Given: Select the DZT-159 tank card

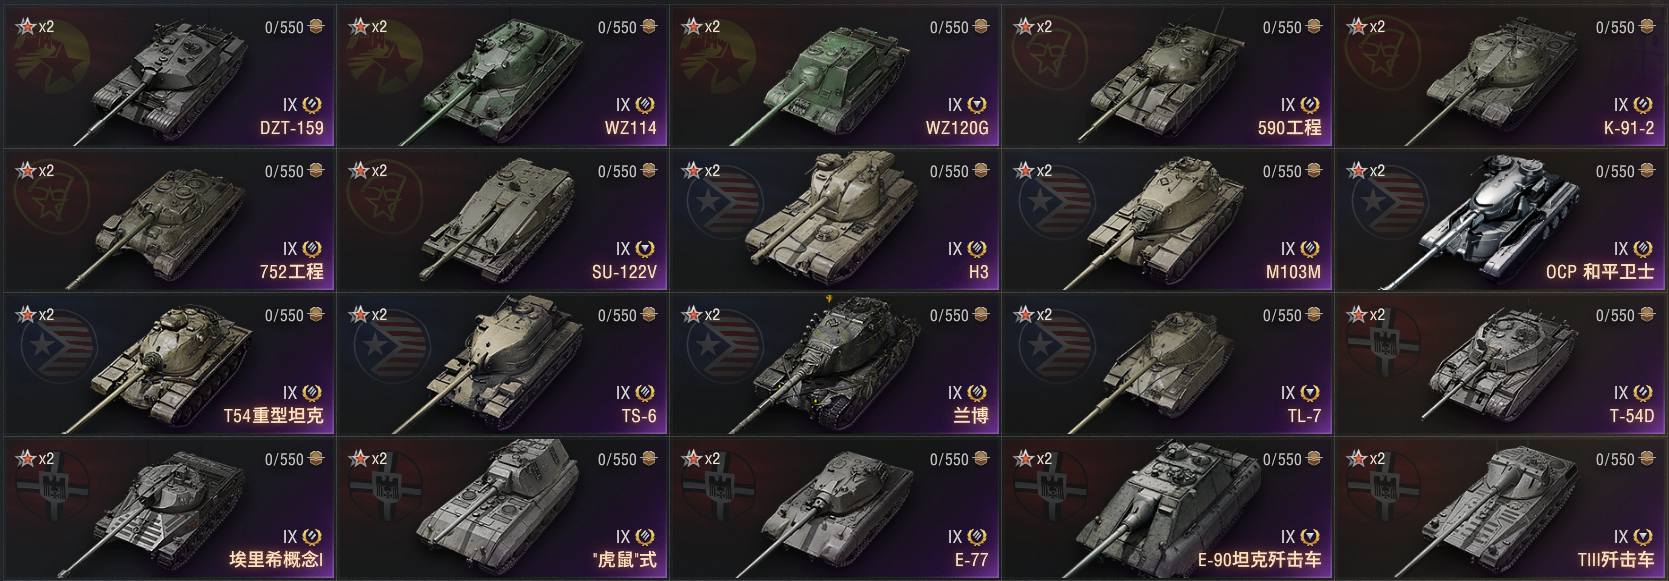Looking at the screenshot, I should 169,75.
